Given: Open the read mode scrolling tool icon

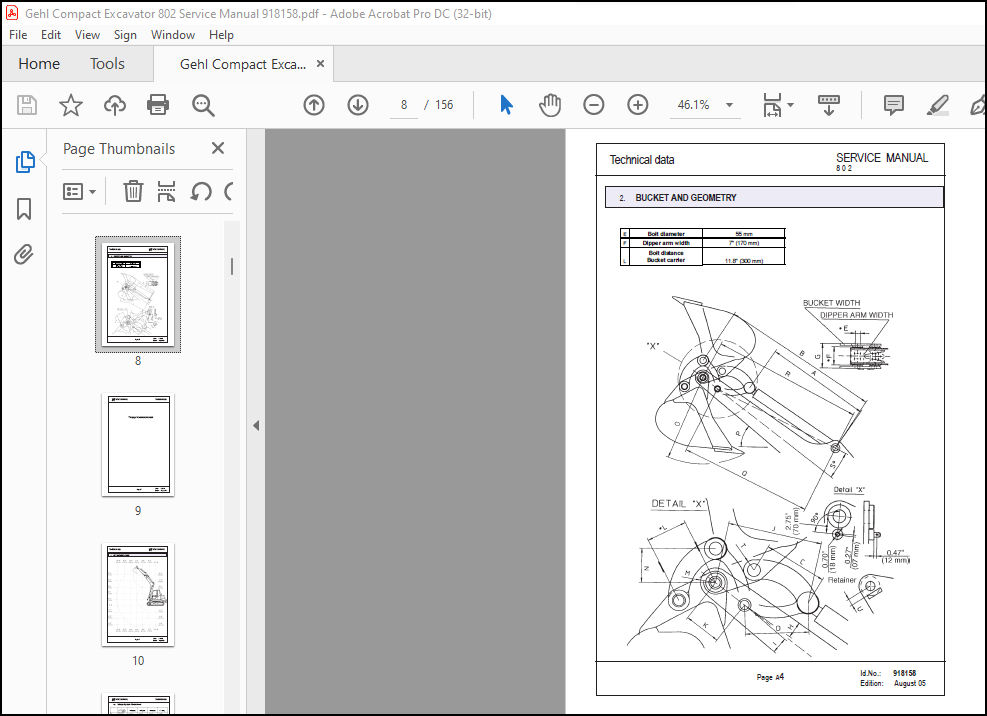Looking at the screenshot, I should click(x=828, y=105).
